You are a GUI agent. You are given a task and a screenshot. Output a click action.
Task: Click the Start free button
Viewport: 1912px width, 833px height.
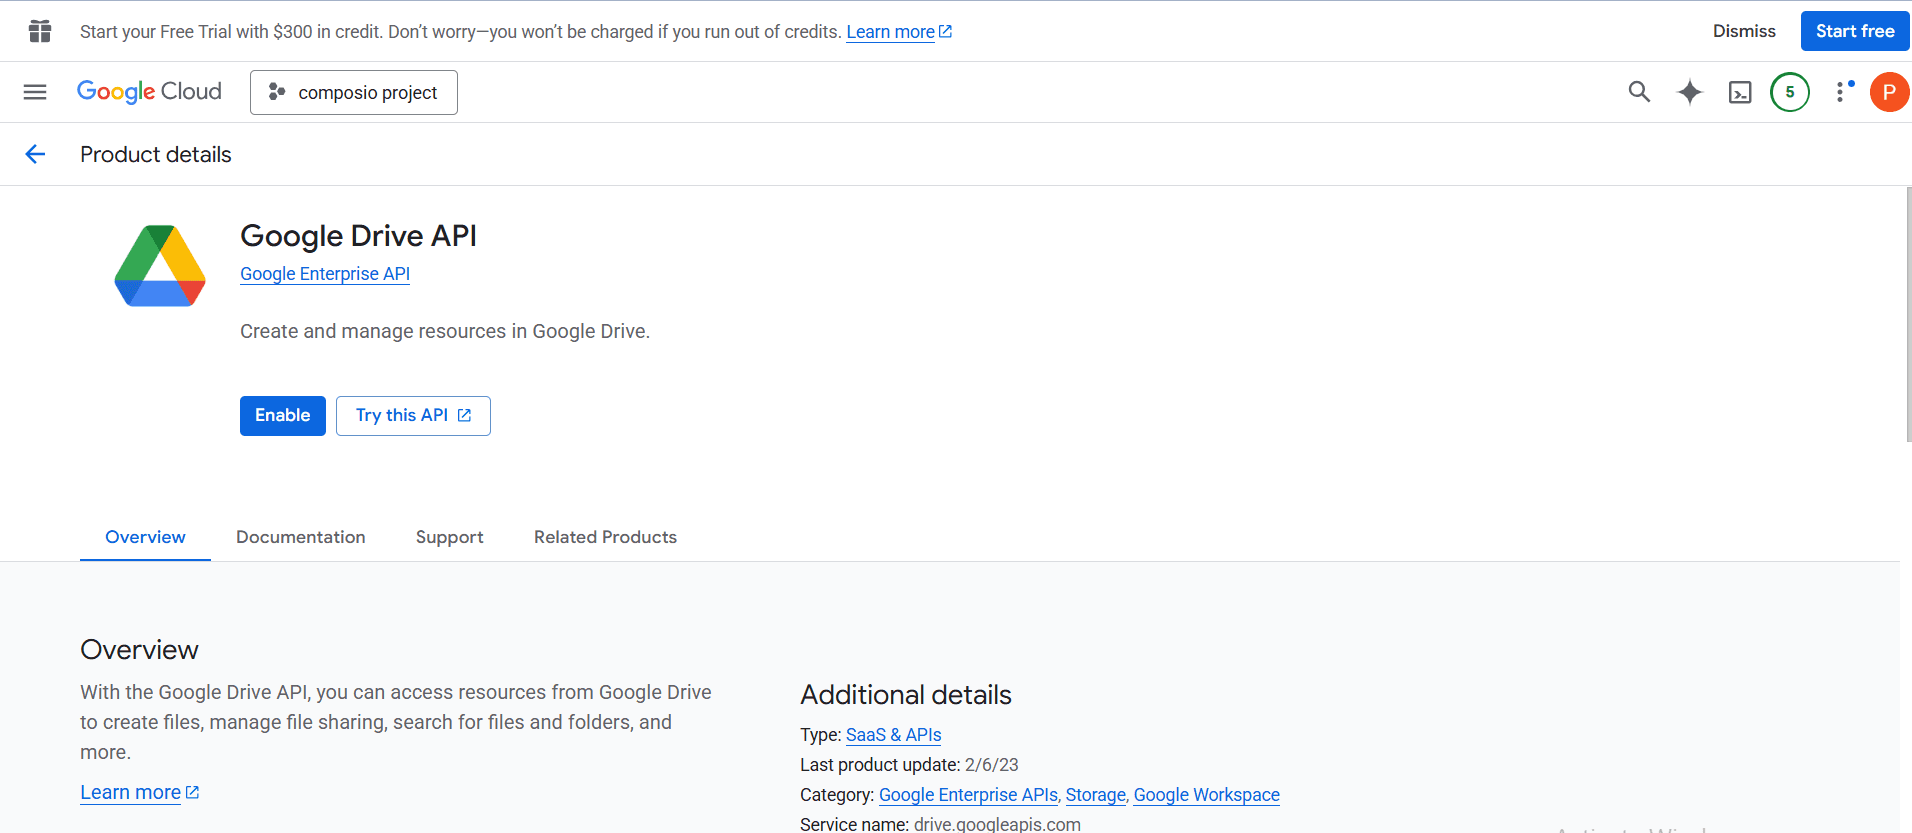click(1855, 31)
